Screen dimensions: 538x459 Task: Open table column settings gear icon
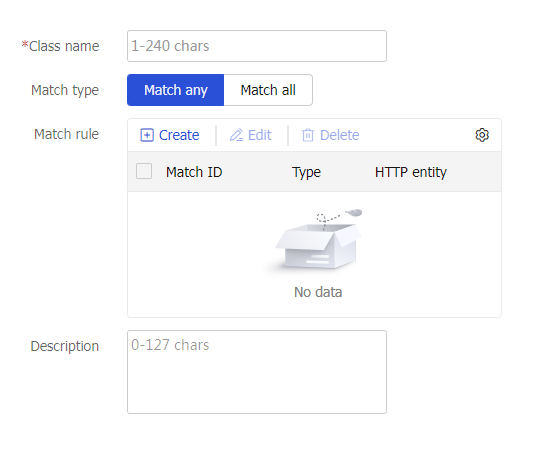coord(482,135)
